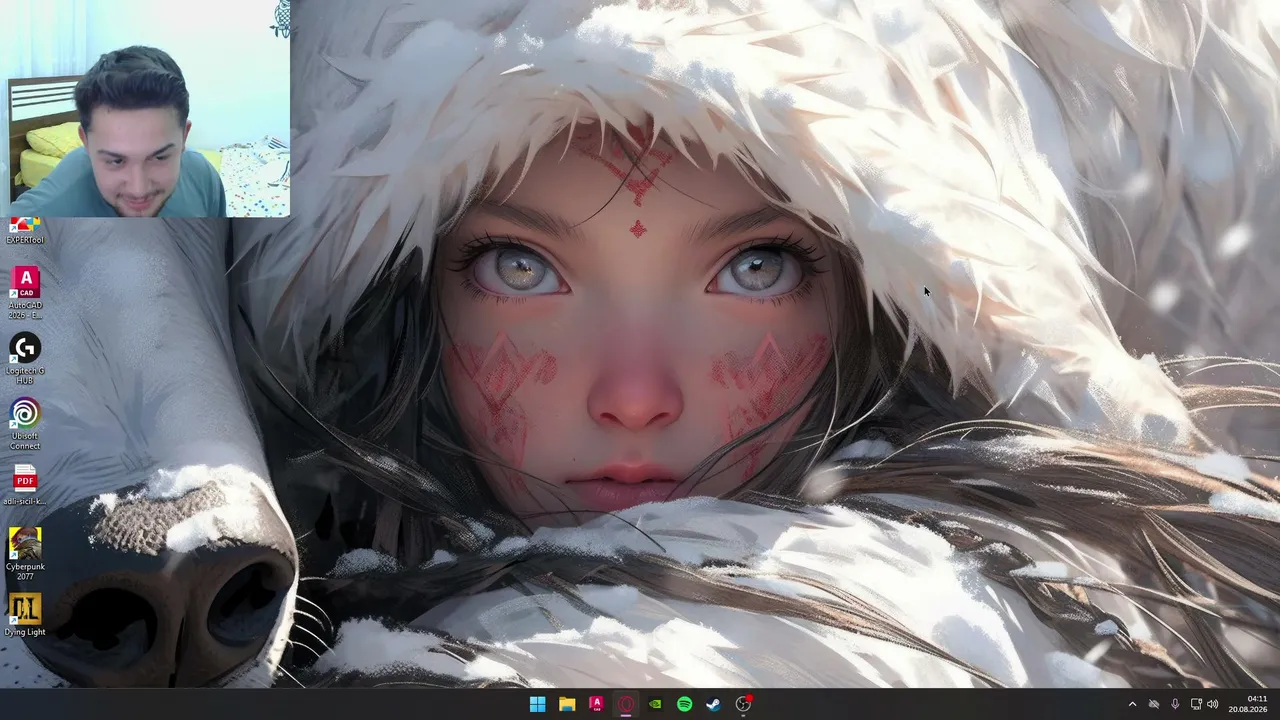Click the crossed-out cloud tray icon

[1153, 704]
